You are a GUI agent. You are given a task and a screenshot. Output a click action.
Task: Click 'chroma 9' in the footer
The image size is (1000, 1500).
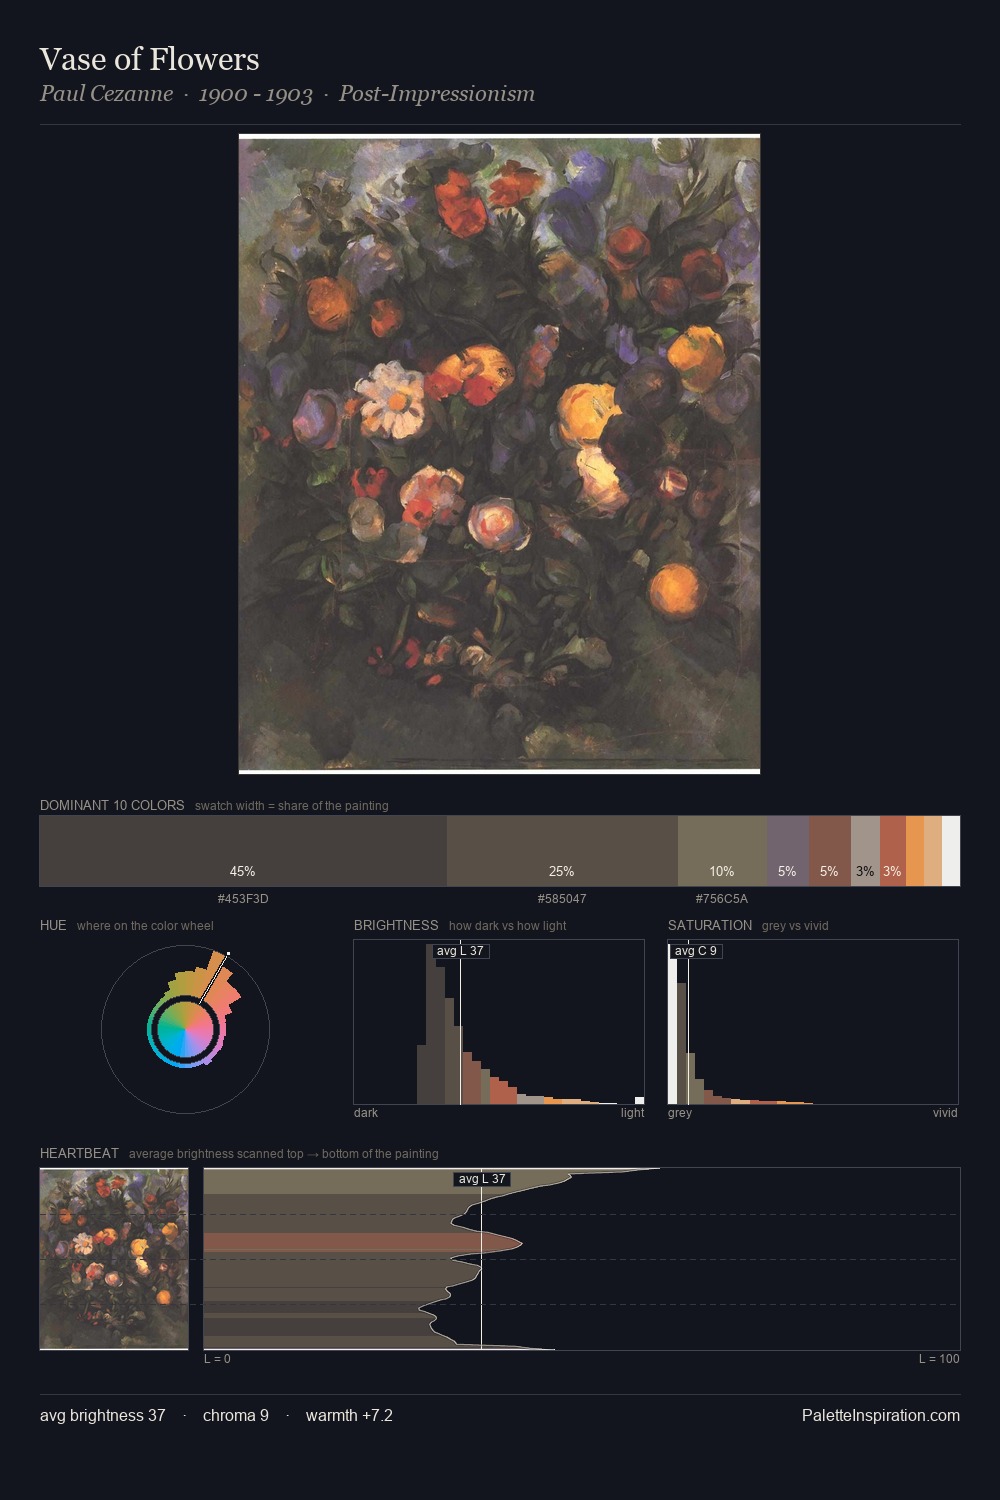pyautogui.click(x=236, y=1416)
